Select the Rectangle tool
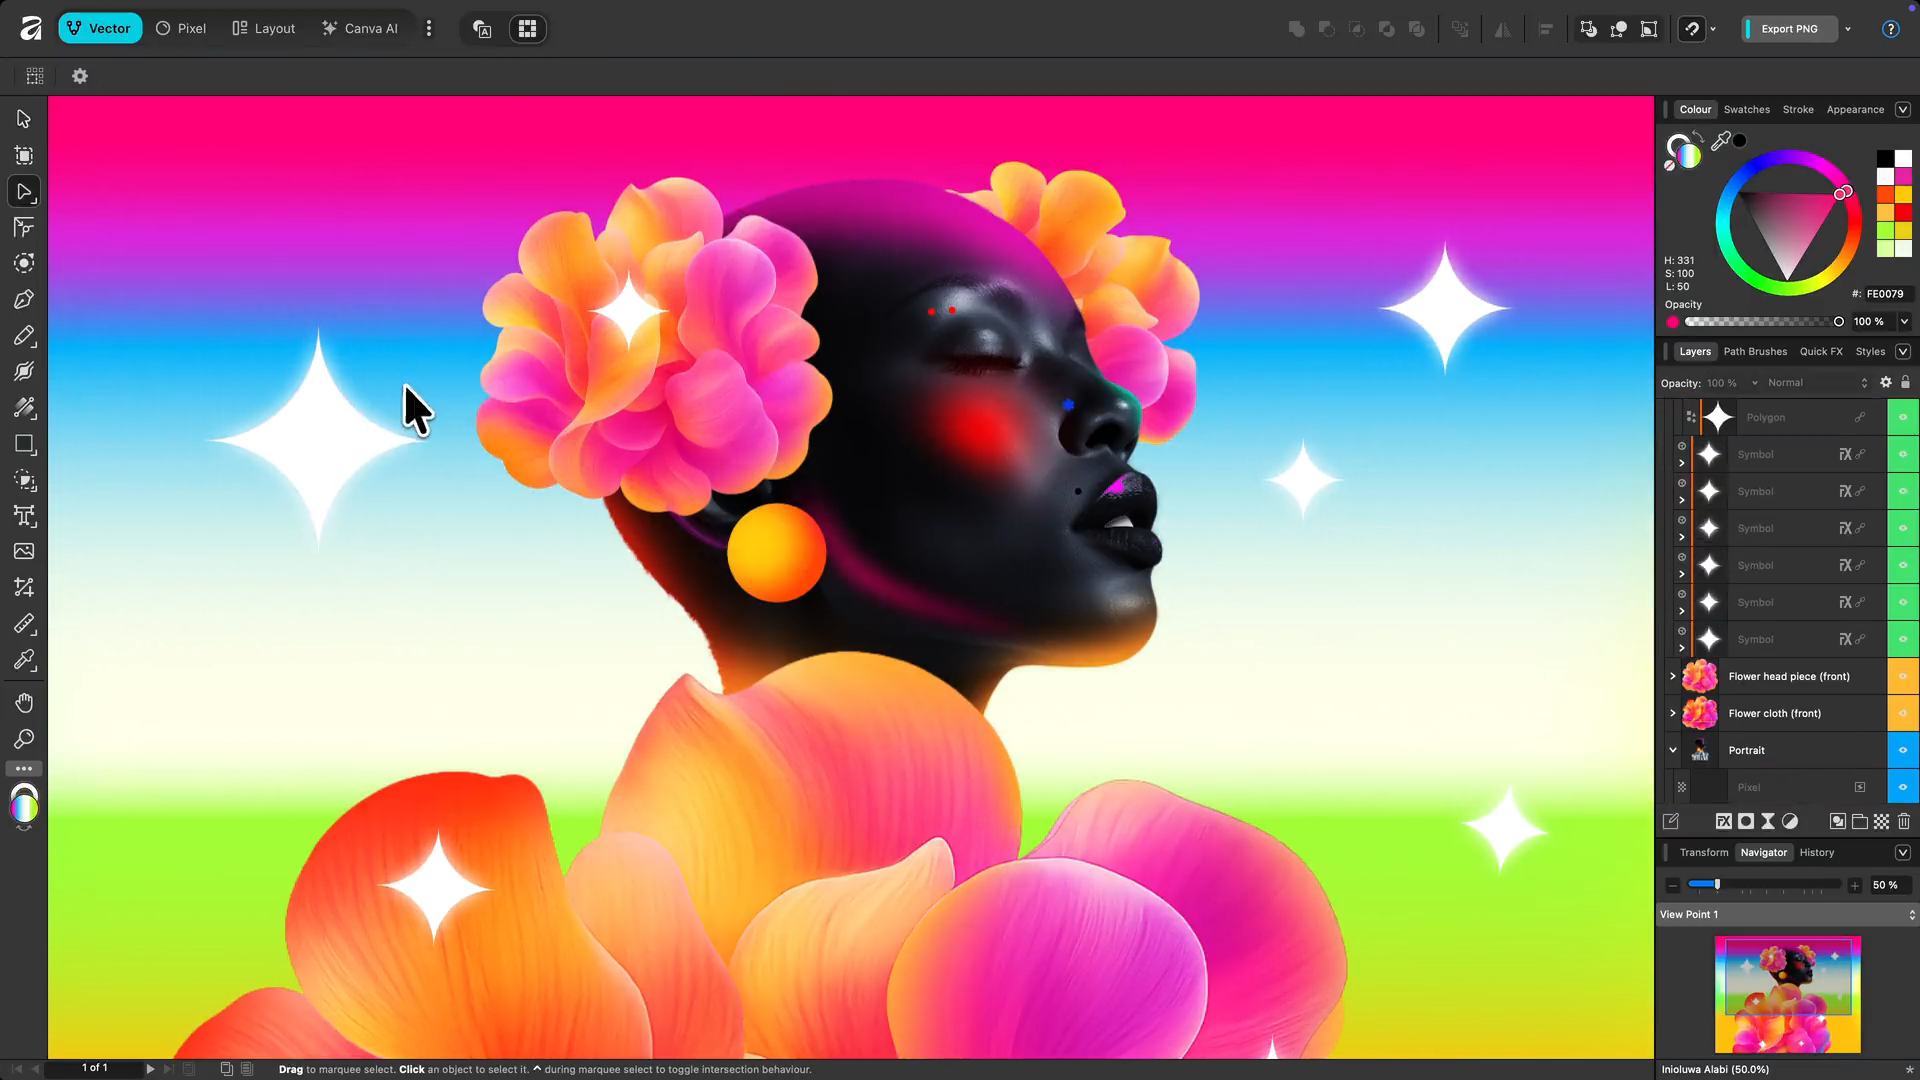The image size is (1920, 1080). click(24, 445)
